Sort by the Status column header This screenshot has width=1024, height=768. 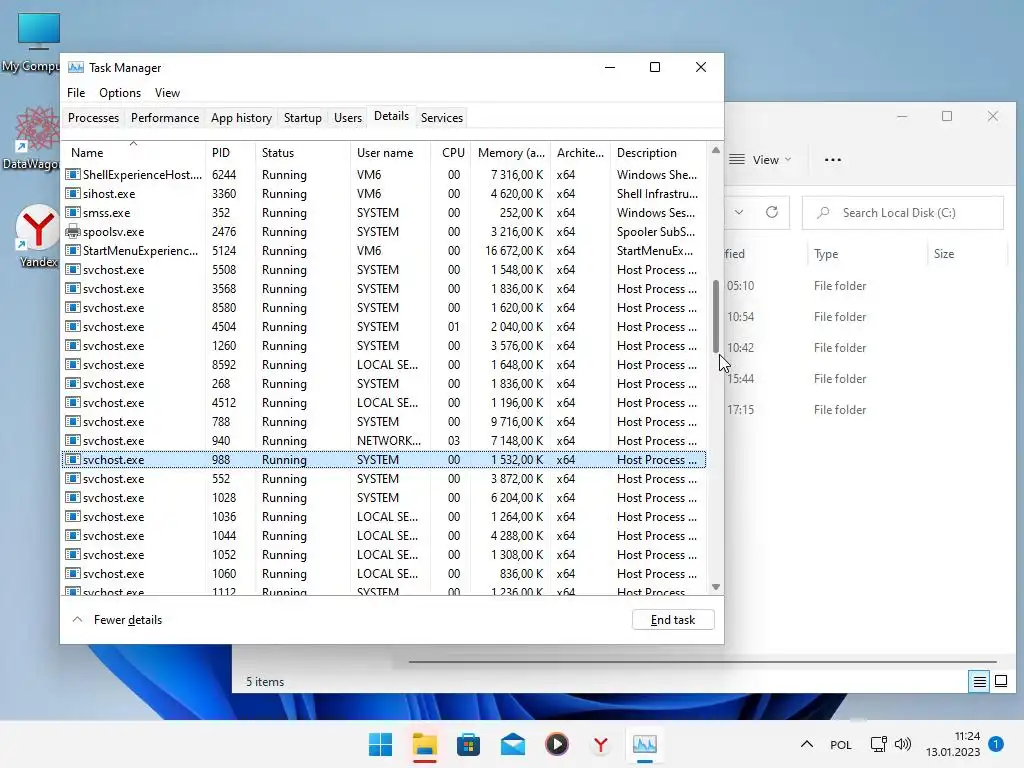click(302, 152)
